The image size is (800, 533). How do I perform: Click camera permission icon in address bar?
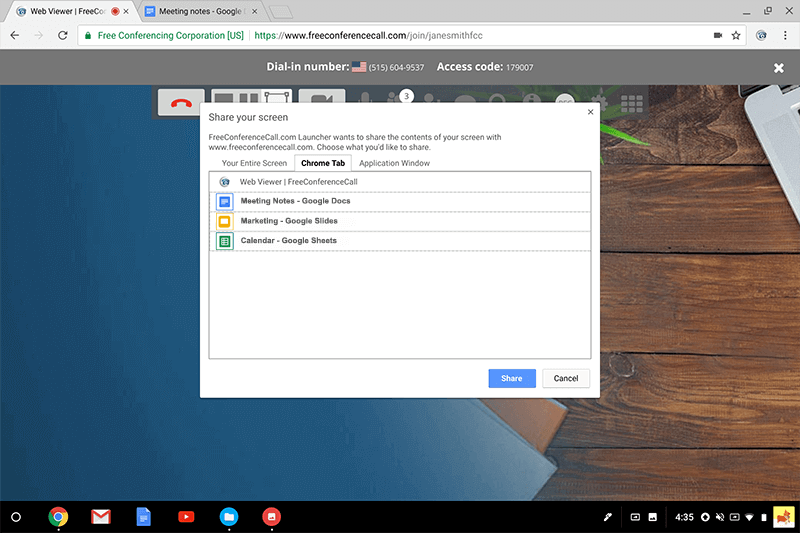[717, 35]
